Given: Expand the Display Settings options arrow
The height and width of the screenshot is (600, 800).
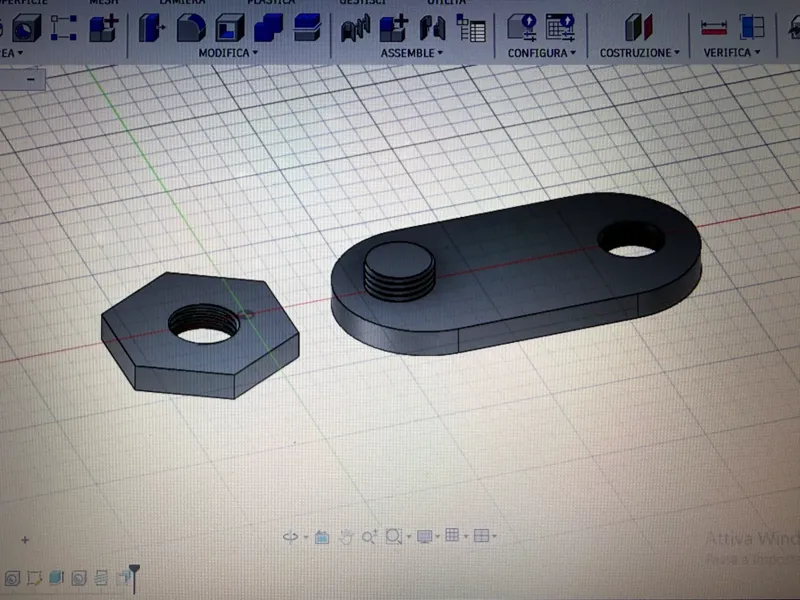Looking at the screenshot, I should click(x=438, y=536).
